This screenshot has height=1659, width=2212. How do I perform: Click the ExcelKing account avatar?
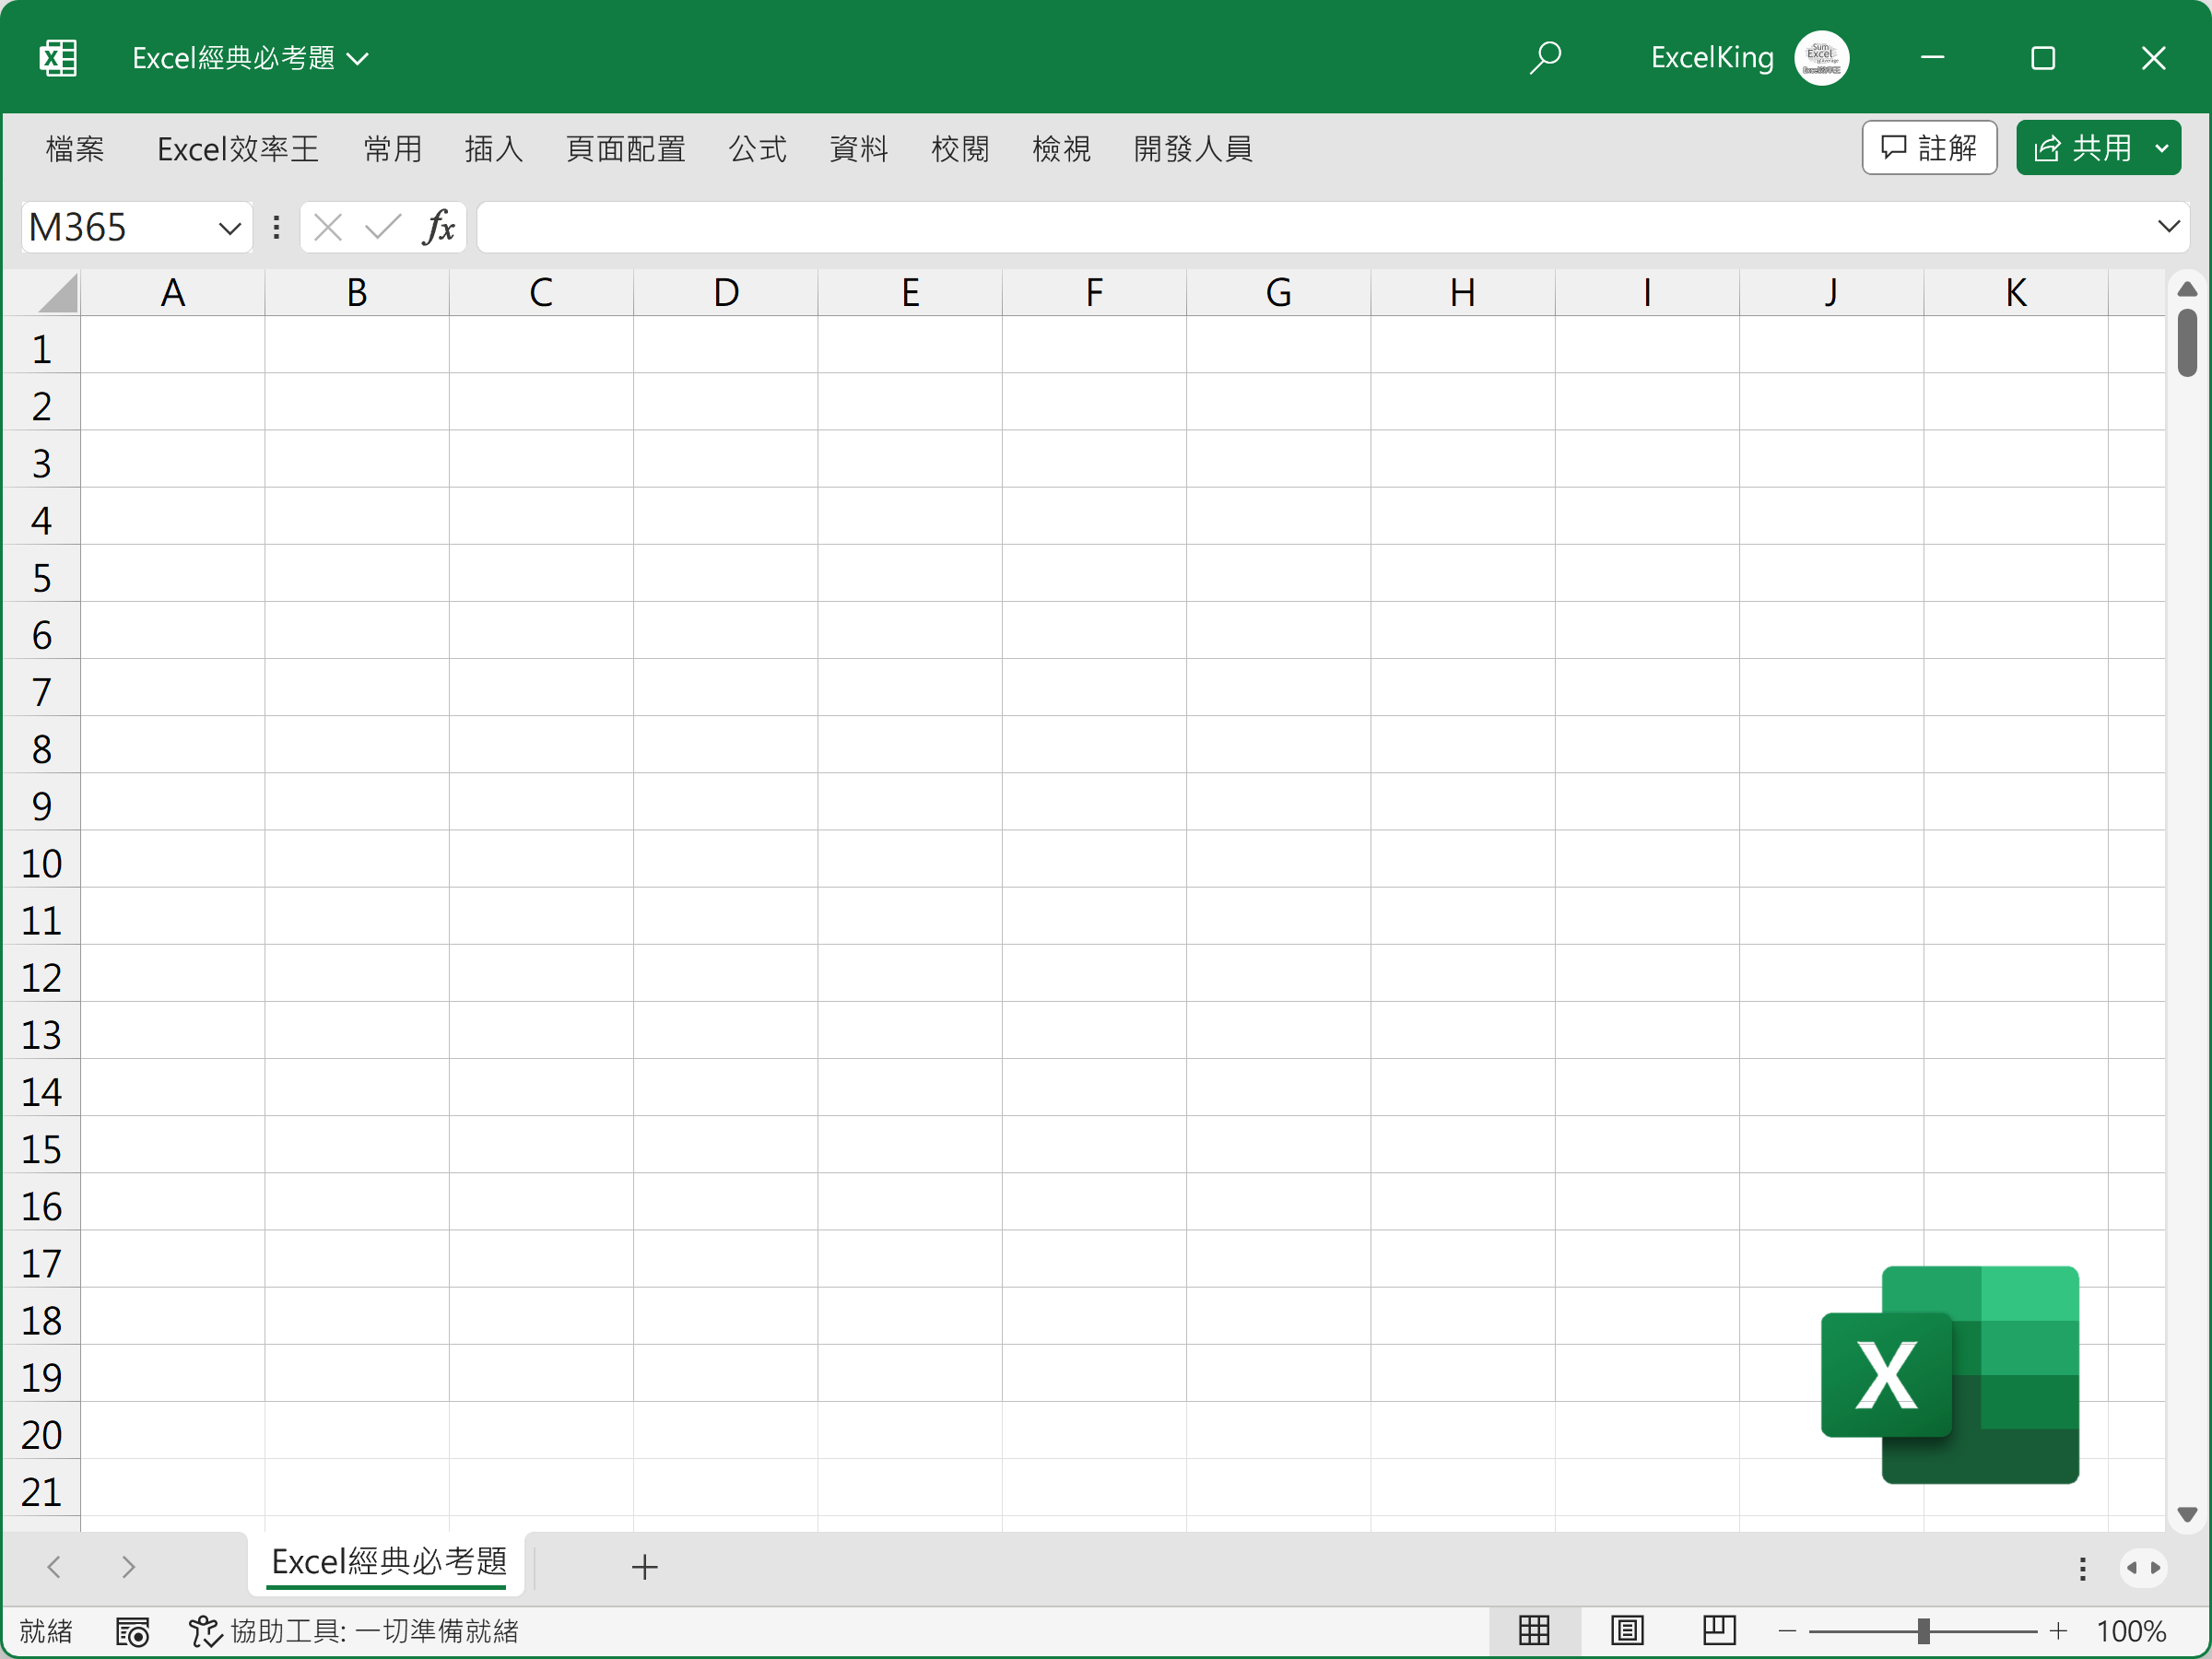(x=1821, y=58)
